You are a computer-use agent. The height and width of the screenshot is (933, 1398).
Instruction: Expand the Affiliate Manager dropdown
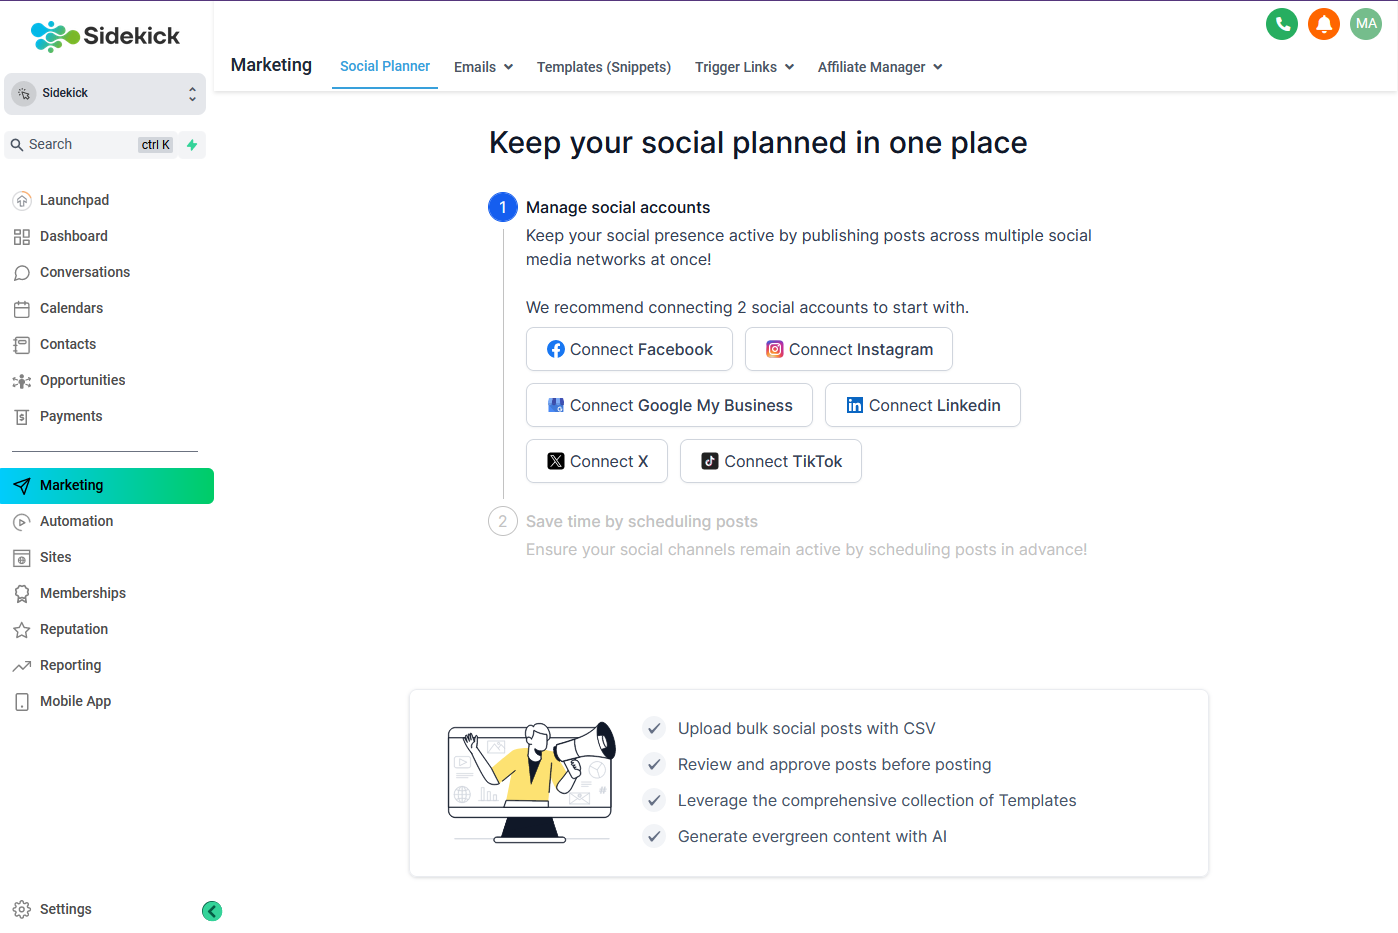880,67
